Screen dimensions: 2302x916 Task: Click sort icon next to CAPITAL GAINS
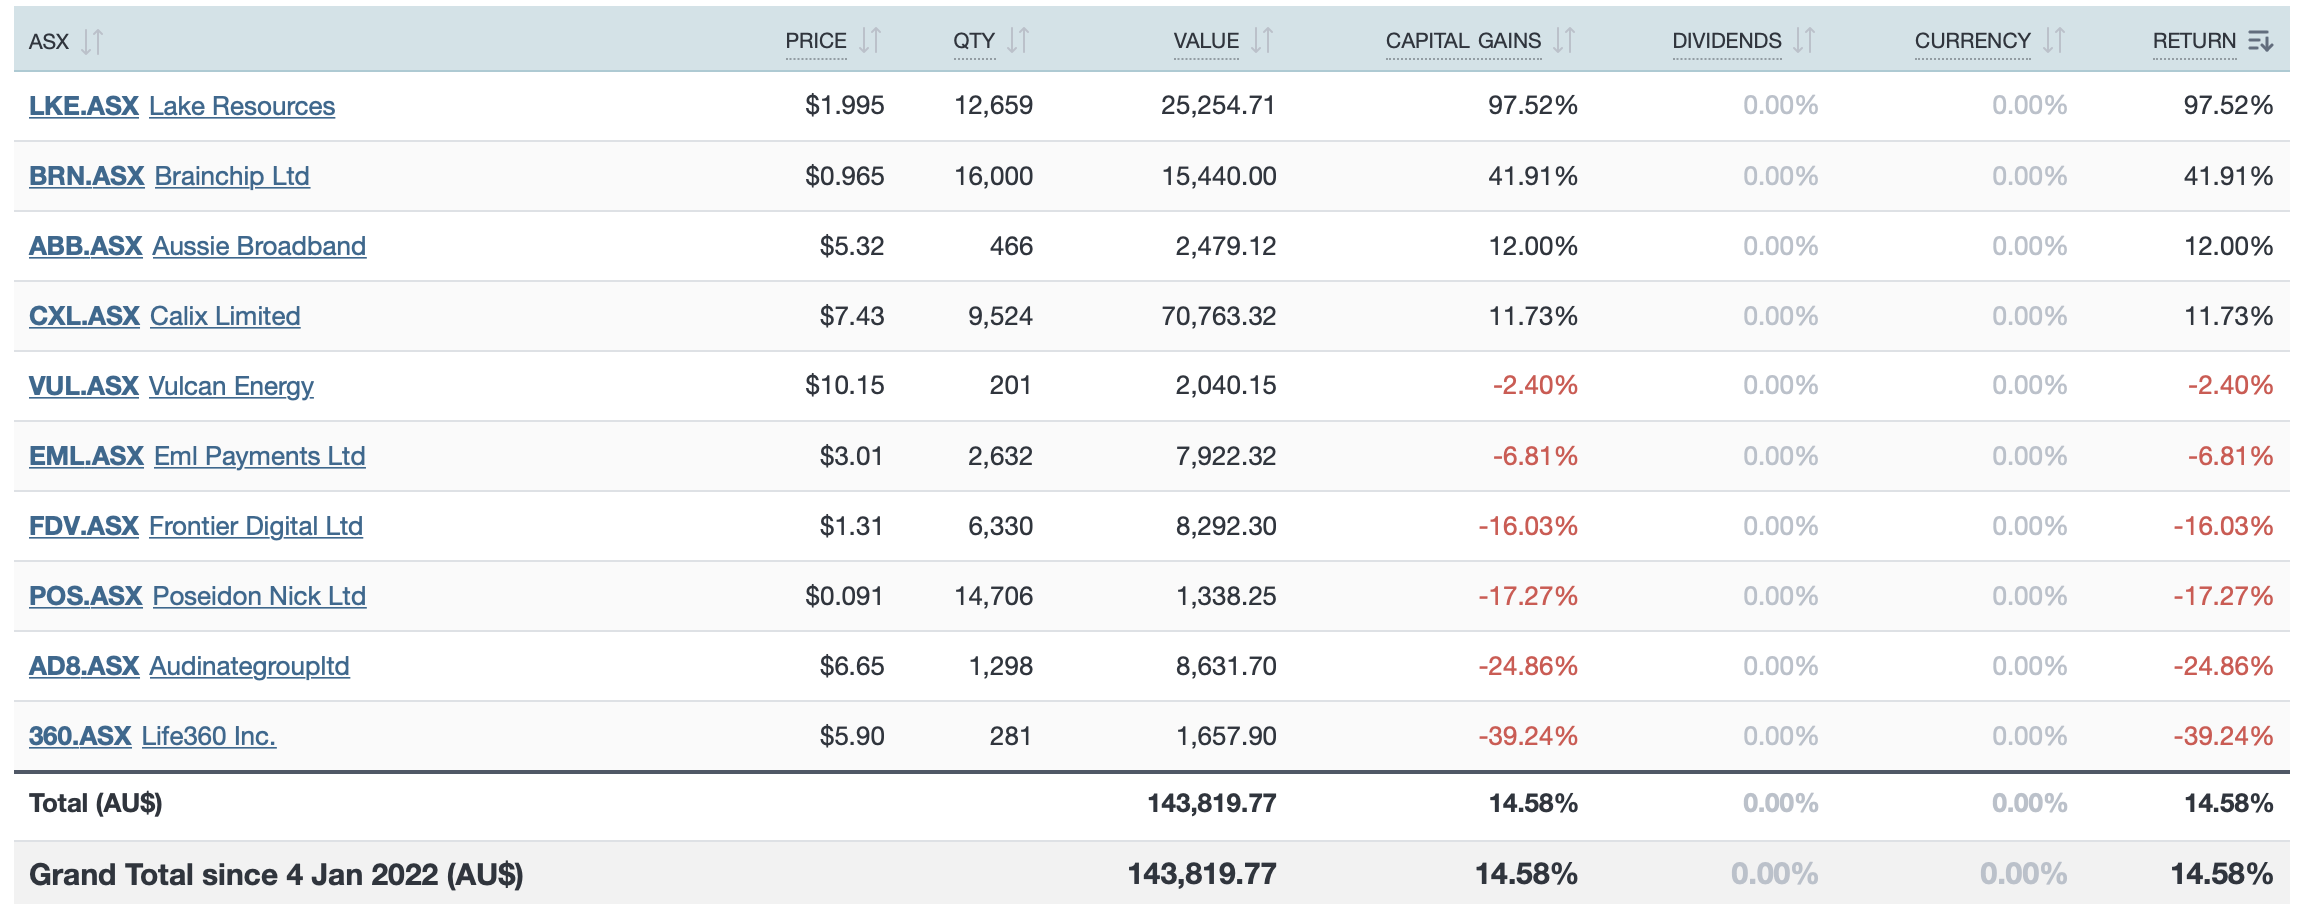pos(1564,41)
